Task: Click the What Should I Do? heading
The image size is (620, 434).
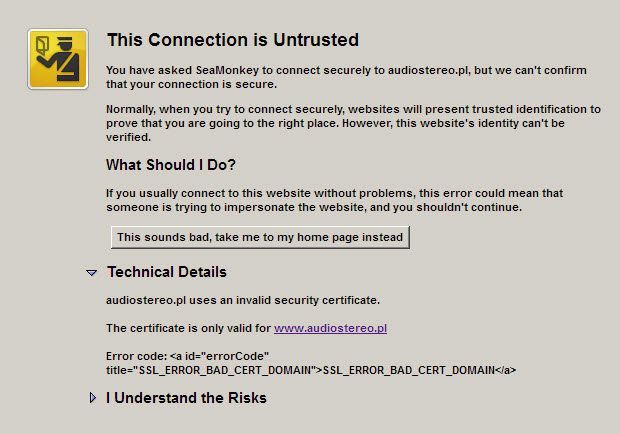Action: point(171,165)
